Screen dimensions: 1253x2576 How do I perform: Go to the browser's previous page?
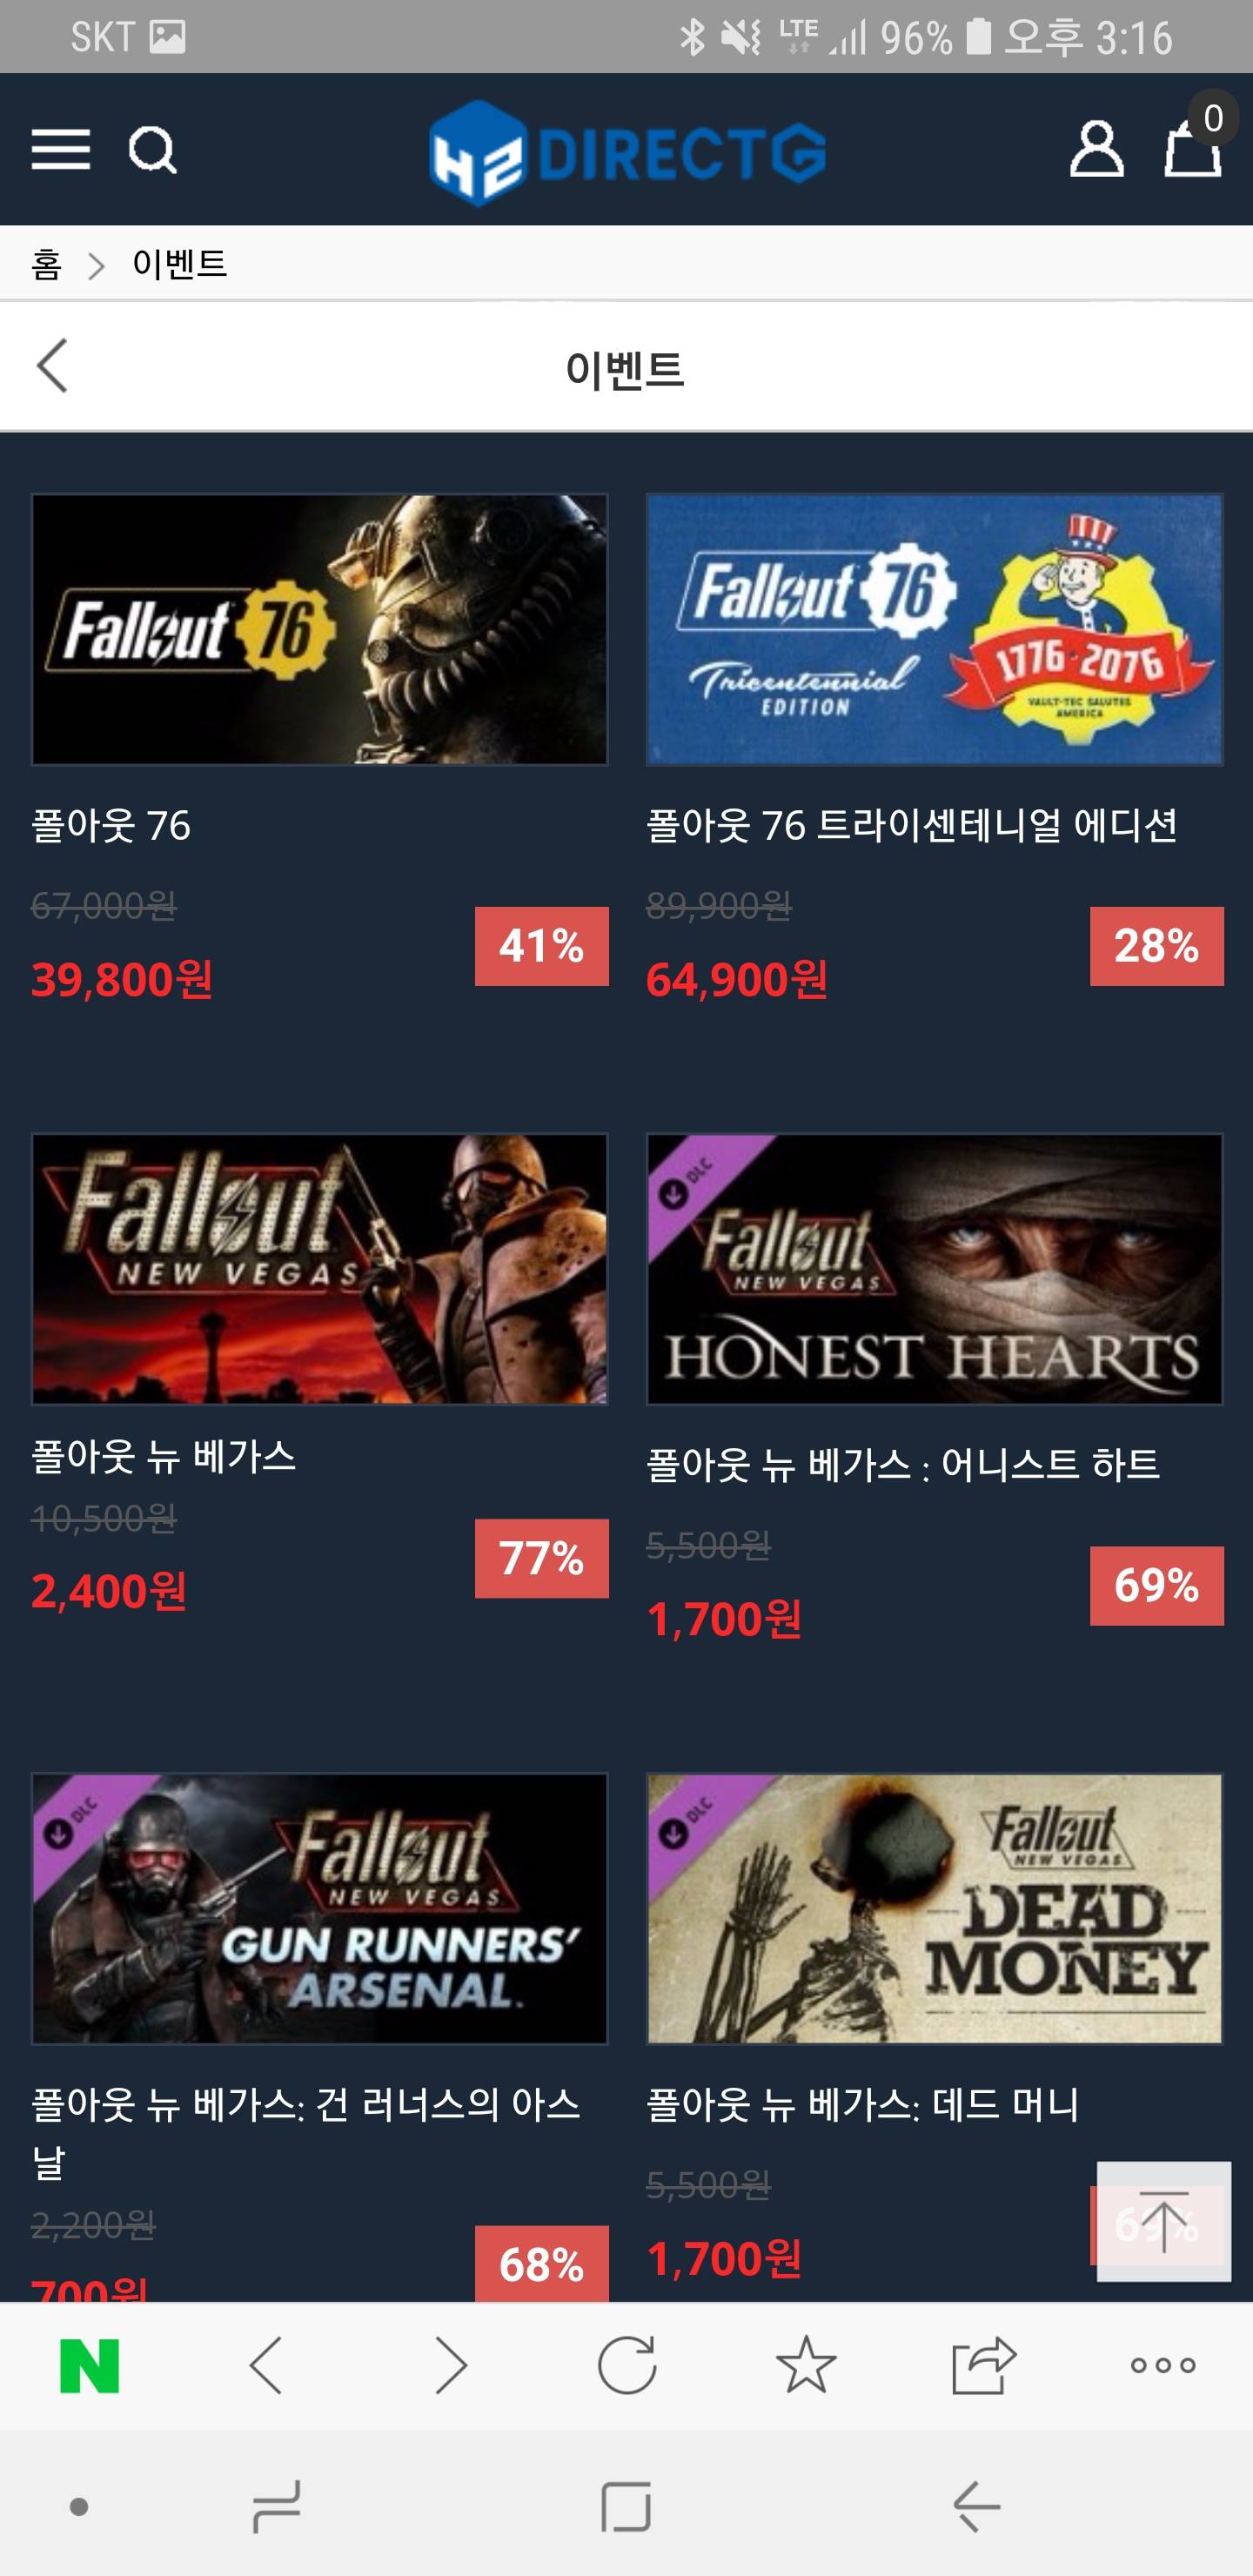266,2366
